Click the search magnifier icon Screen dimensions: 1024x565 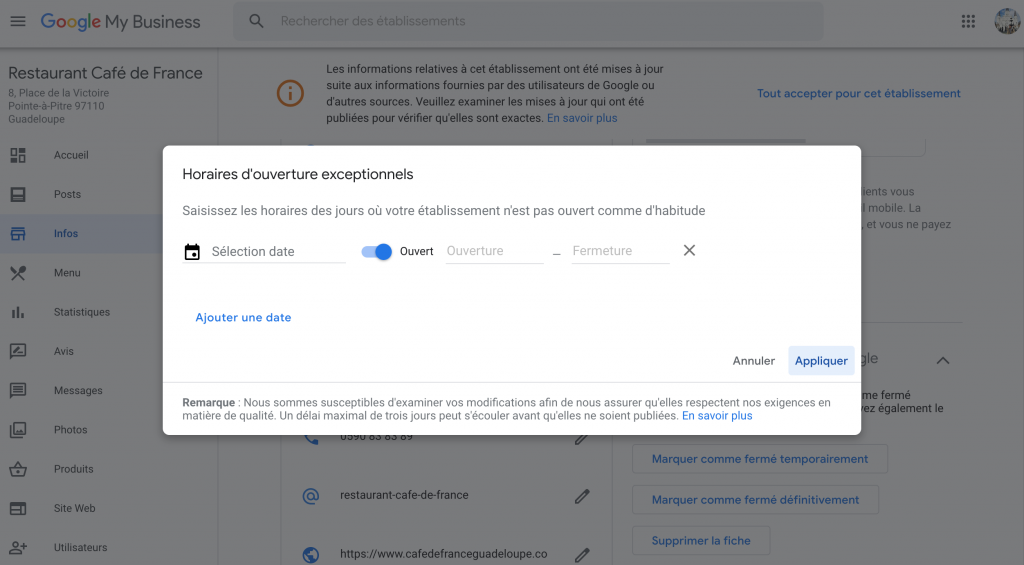pos(257,21)
